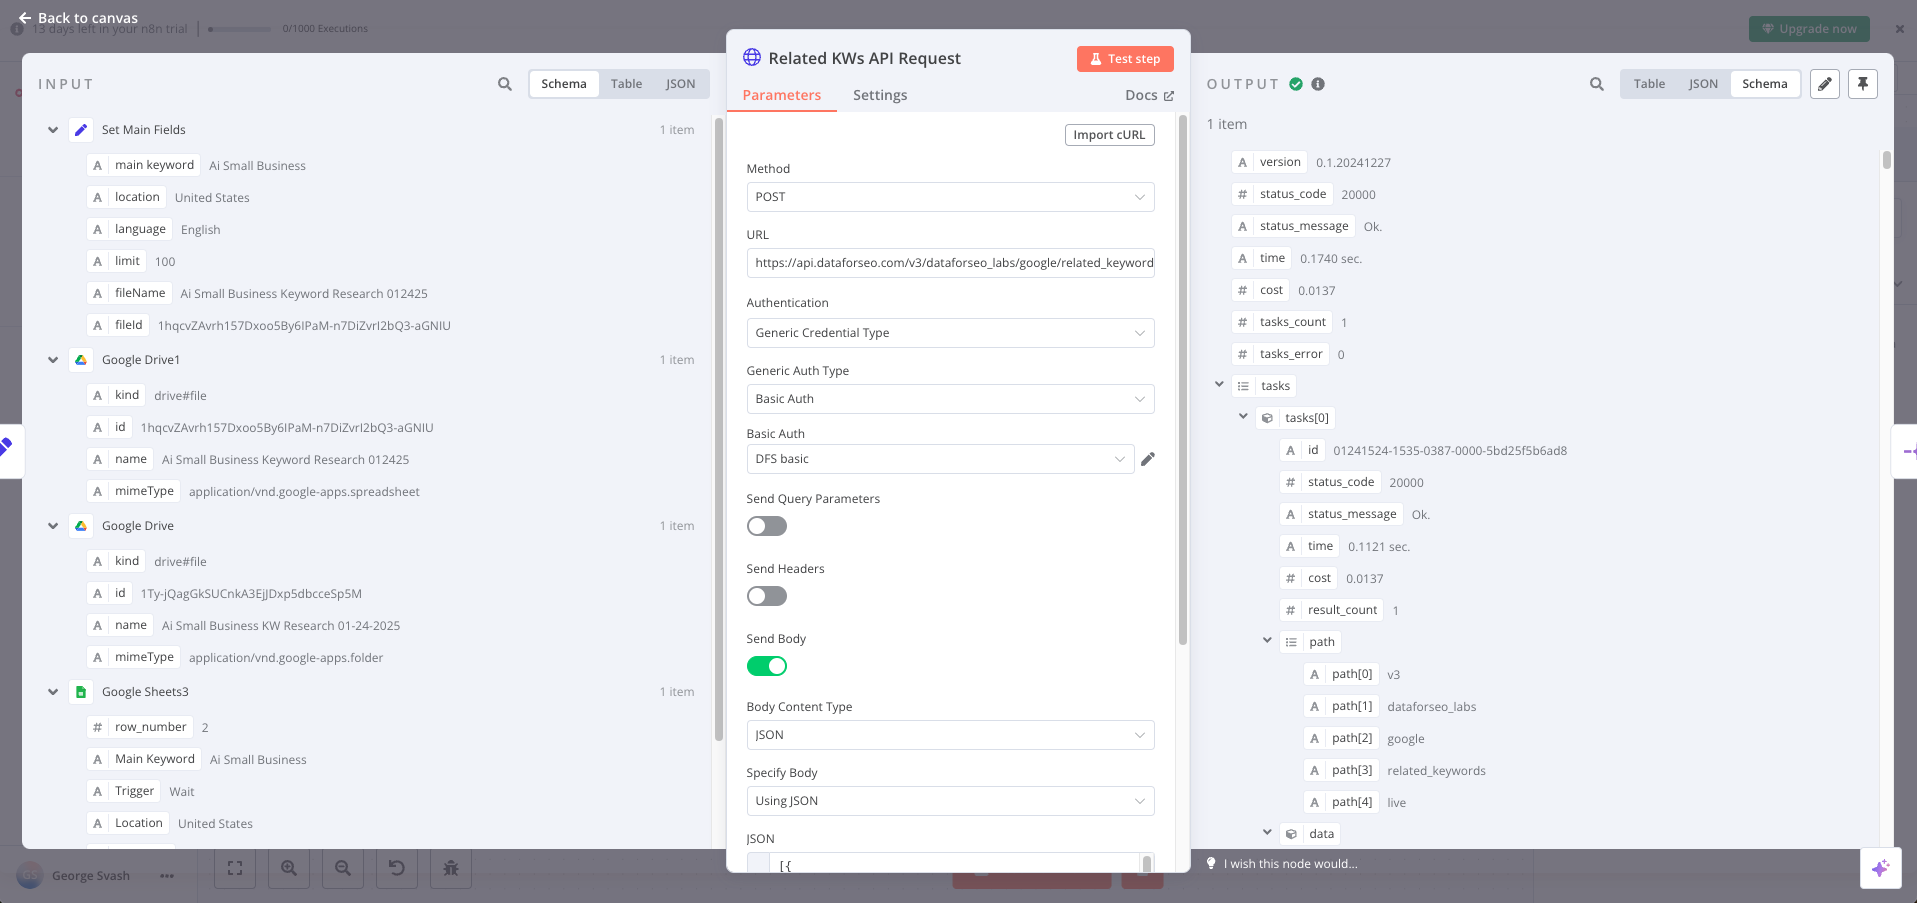The image size is (1917, 903).
Task: Click Back to canvas link
Action: (78, 18)
